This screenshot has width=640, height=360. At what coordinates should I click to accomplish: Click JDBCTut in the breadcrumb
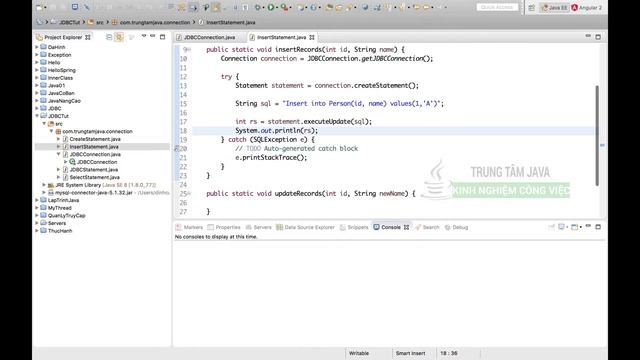[x=69, y=22]
